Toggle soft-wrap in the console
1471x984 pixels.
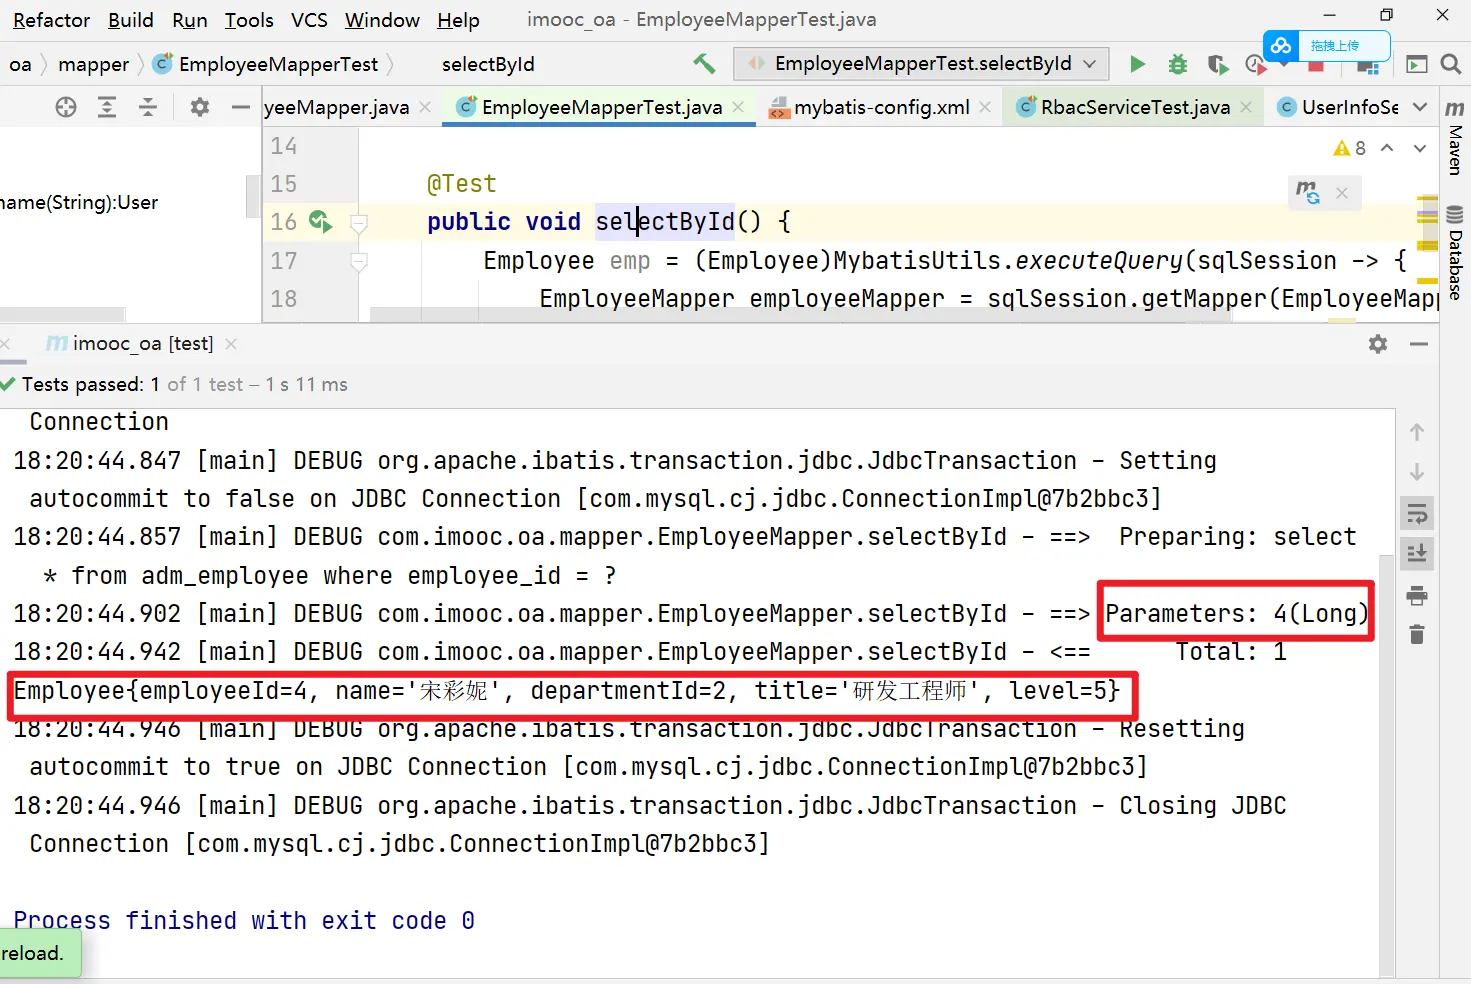1417,514
